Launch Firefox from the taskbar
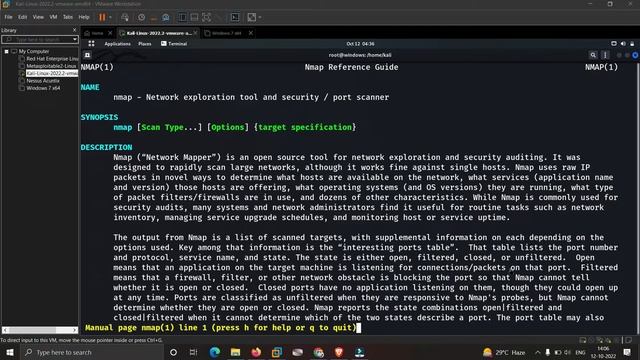This screenshot has width=640, height=360. click(x=256, y=352)
